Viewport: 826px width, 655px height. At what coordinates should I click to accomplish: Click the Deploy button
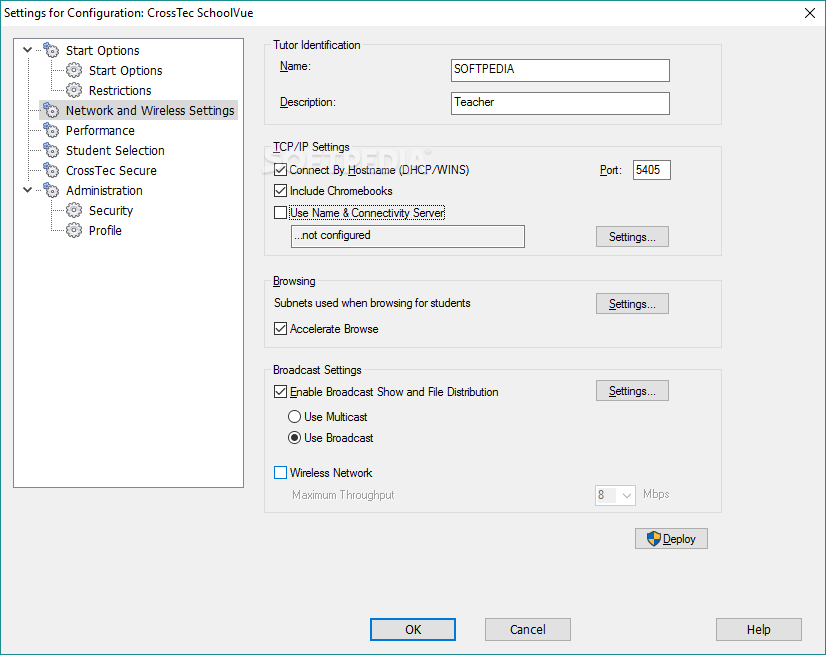(x=671, y=539)
